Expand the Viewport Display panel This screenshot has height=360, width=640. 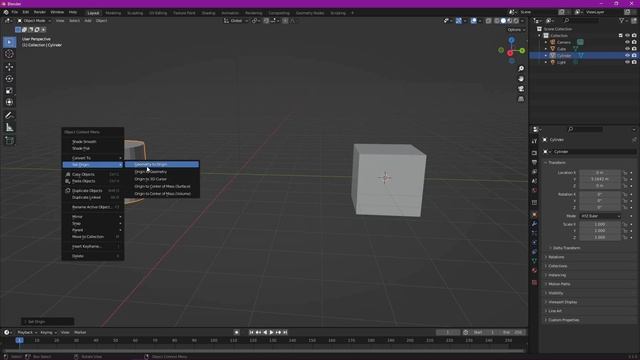pyautogui.click(x=562, y=302)
